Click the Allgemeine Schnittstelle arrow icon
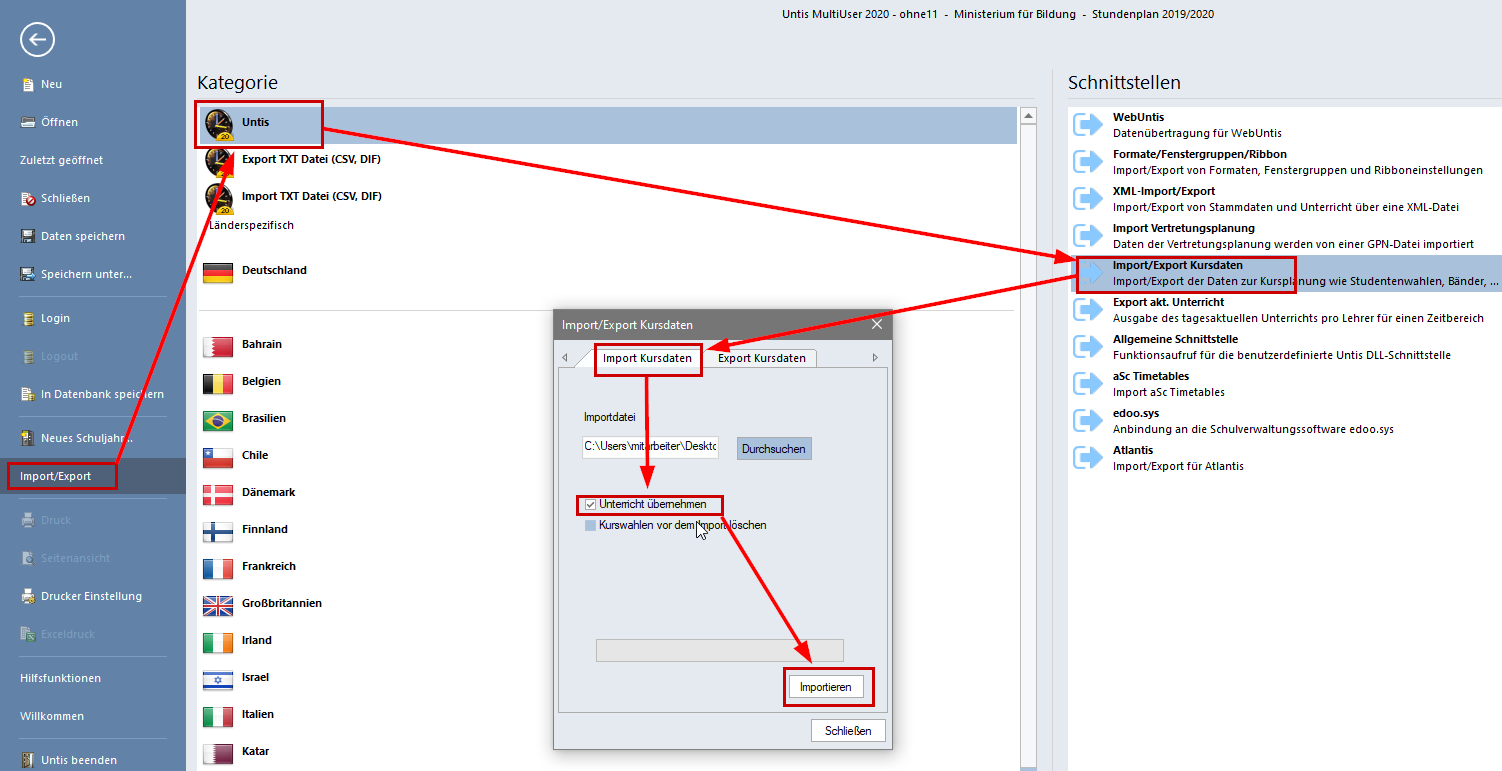Screen dimensions: 1502x771 pyautogui.click(x=1087, y=347)
